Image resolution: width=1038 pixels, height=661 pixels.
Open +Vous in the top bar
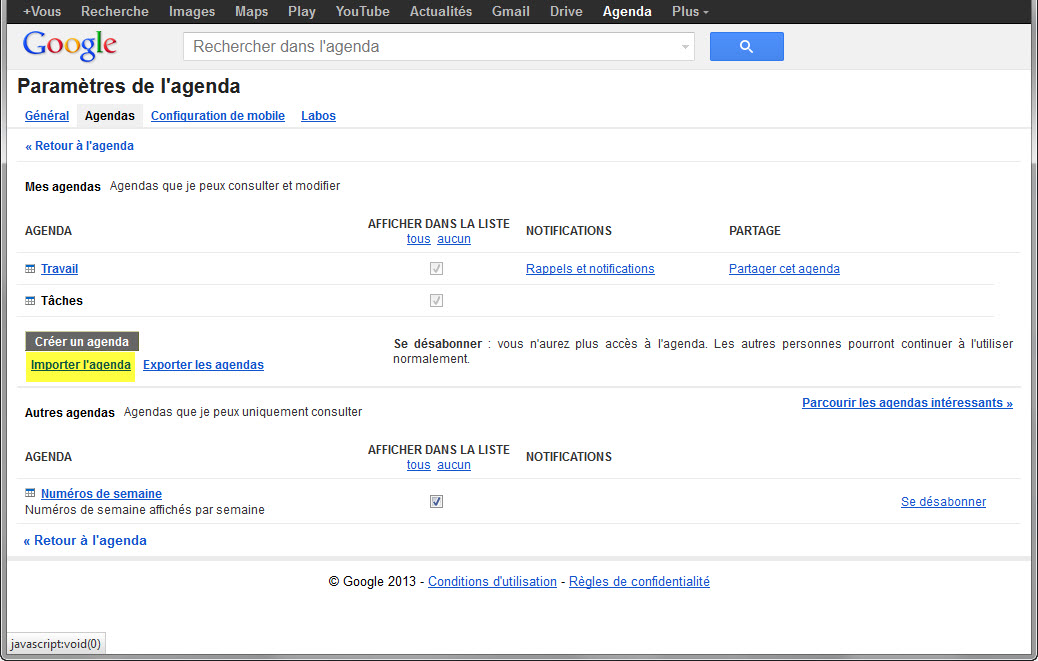point(42,11)
